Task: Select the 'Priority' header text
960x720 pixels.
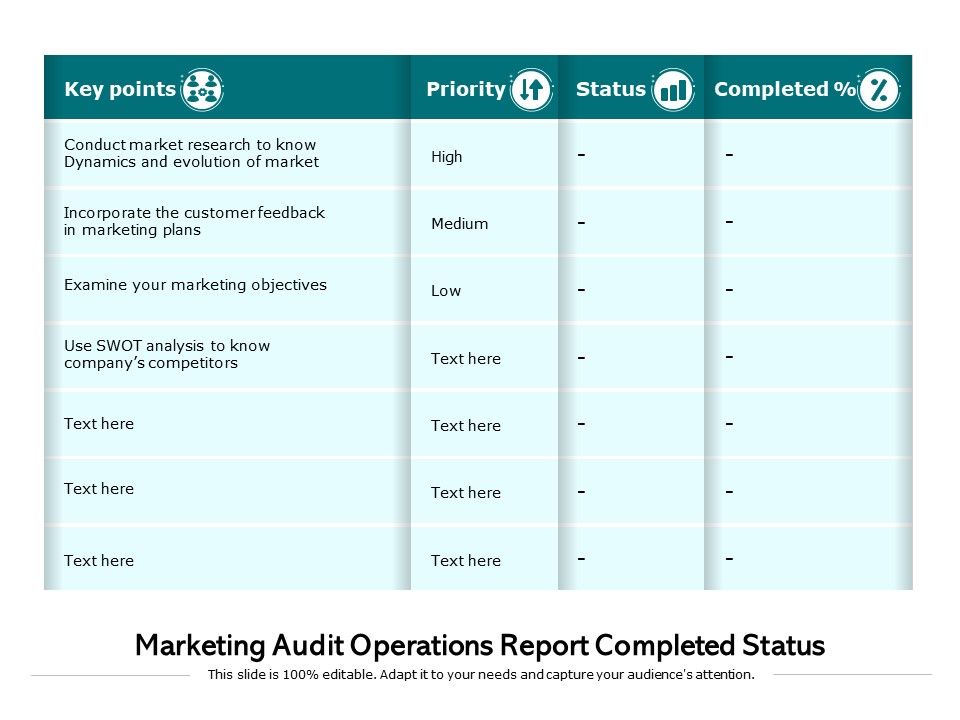Action: point(466,89)
